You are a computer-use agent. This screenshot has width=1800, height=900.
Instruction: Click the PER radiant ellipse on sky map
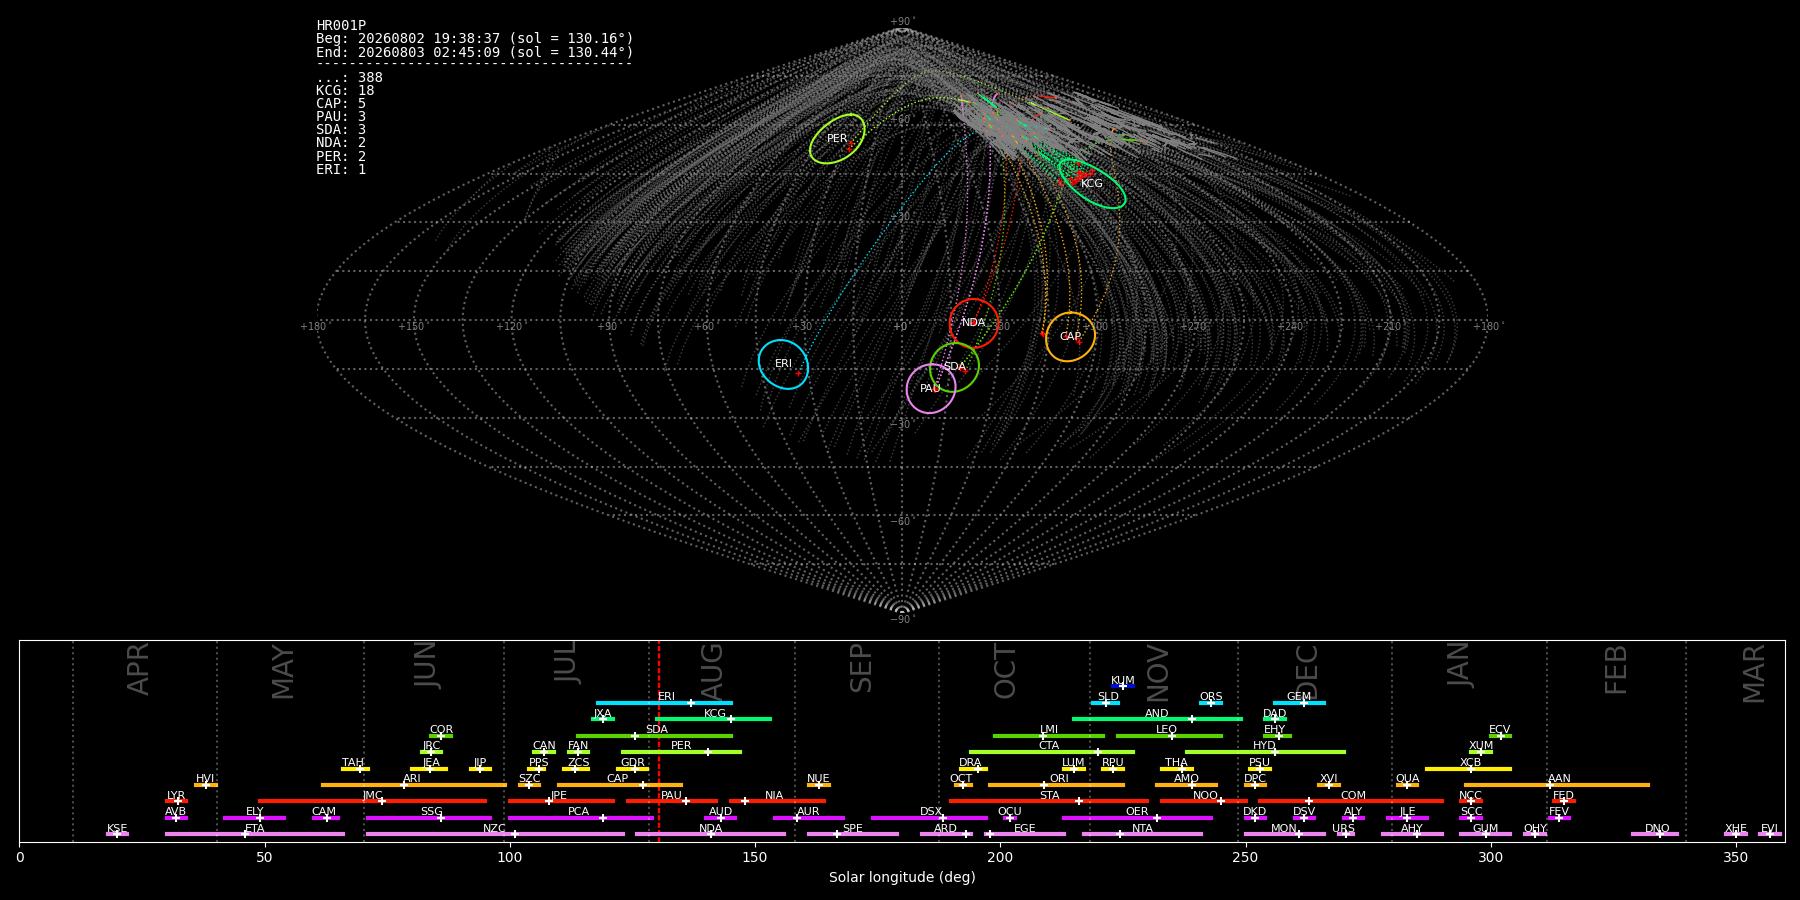pyautogui.click(x=837, y=139)
